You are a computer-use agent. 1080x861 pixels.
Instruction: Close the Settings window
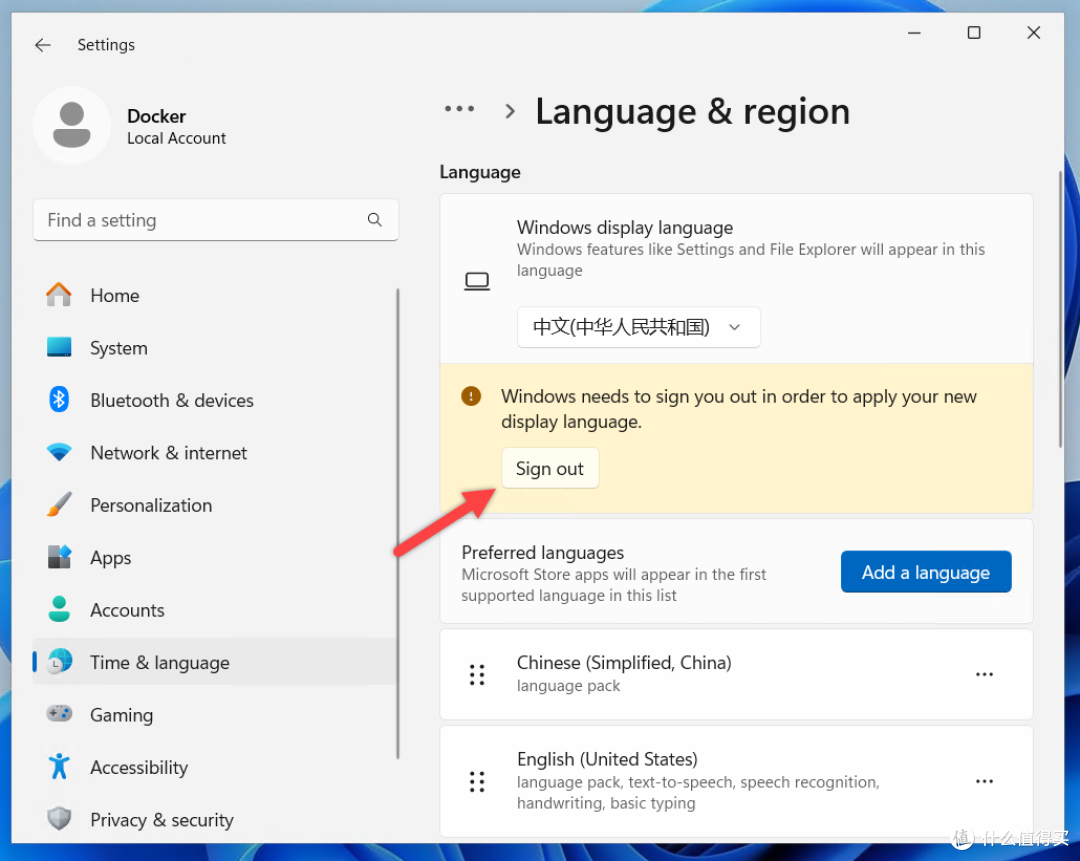coord(1033,32)
